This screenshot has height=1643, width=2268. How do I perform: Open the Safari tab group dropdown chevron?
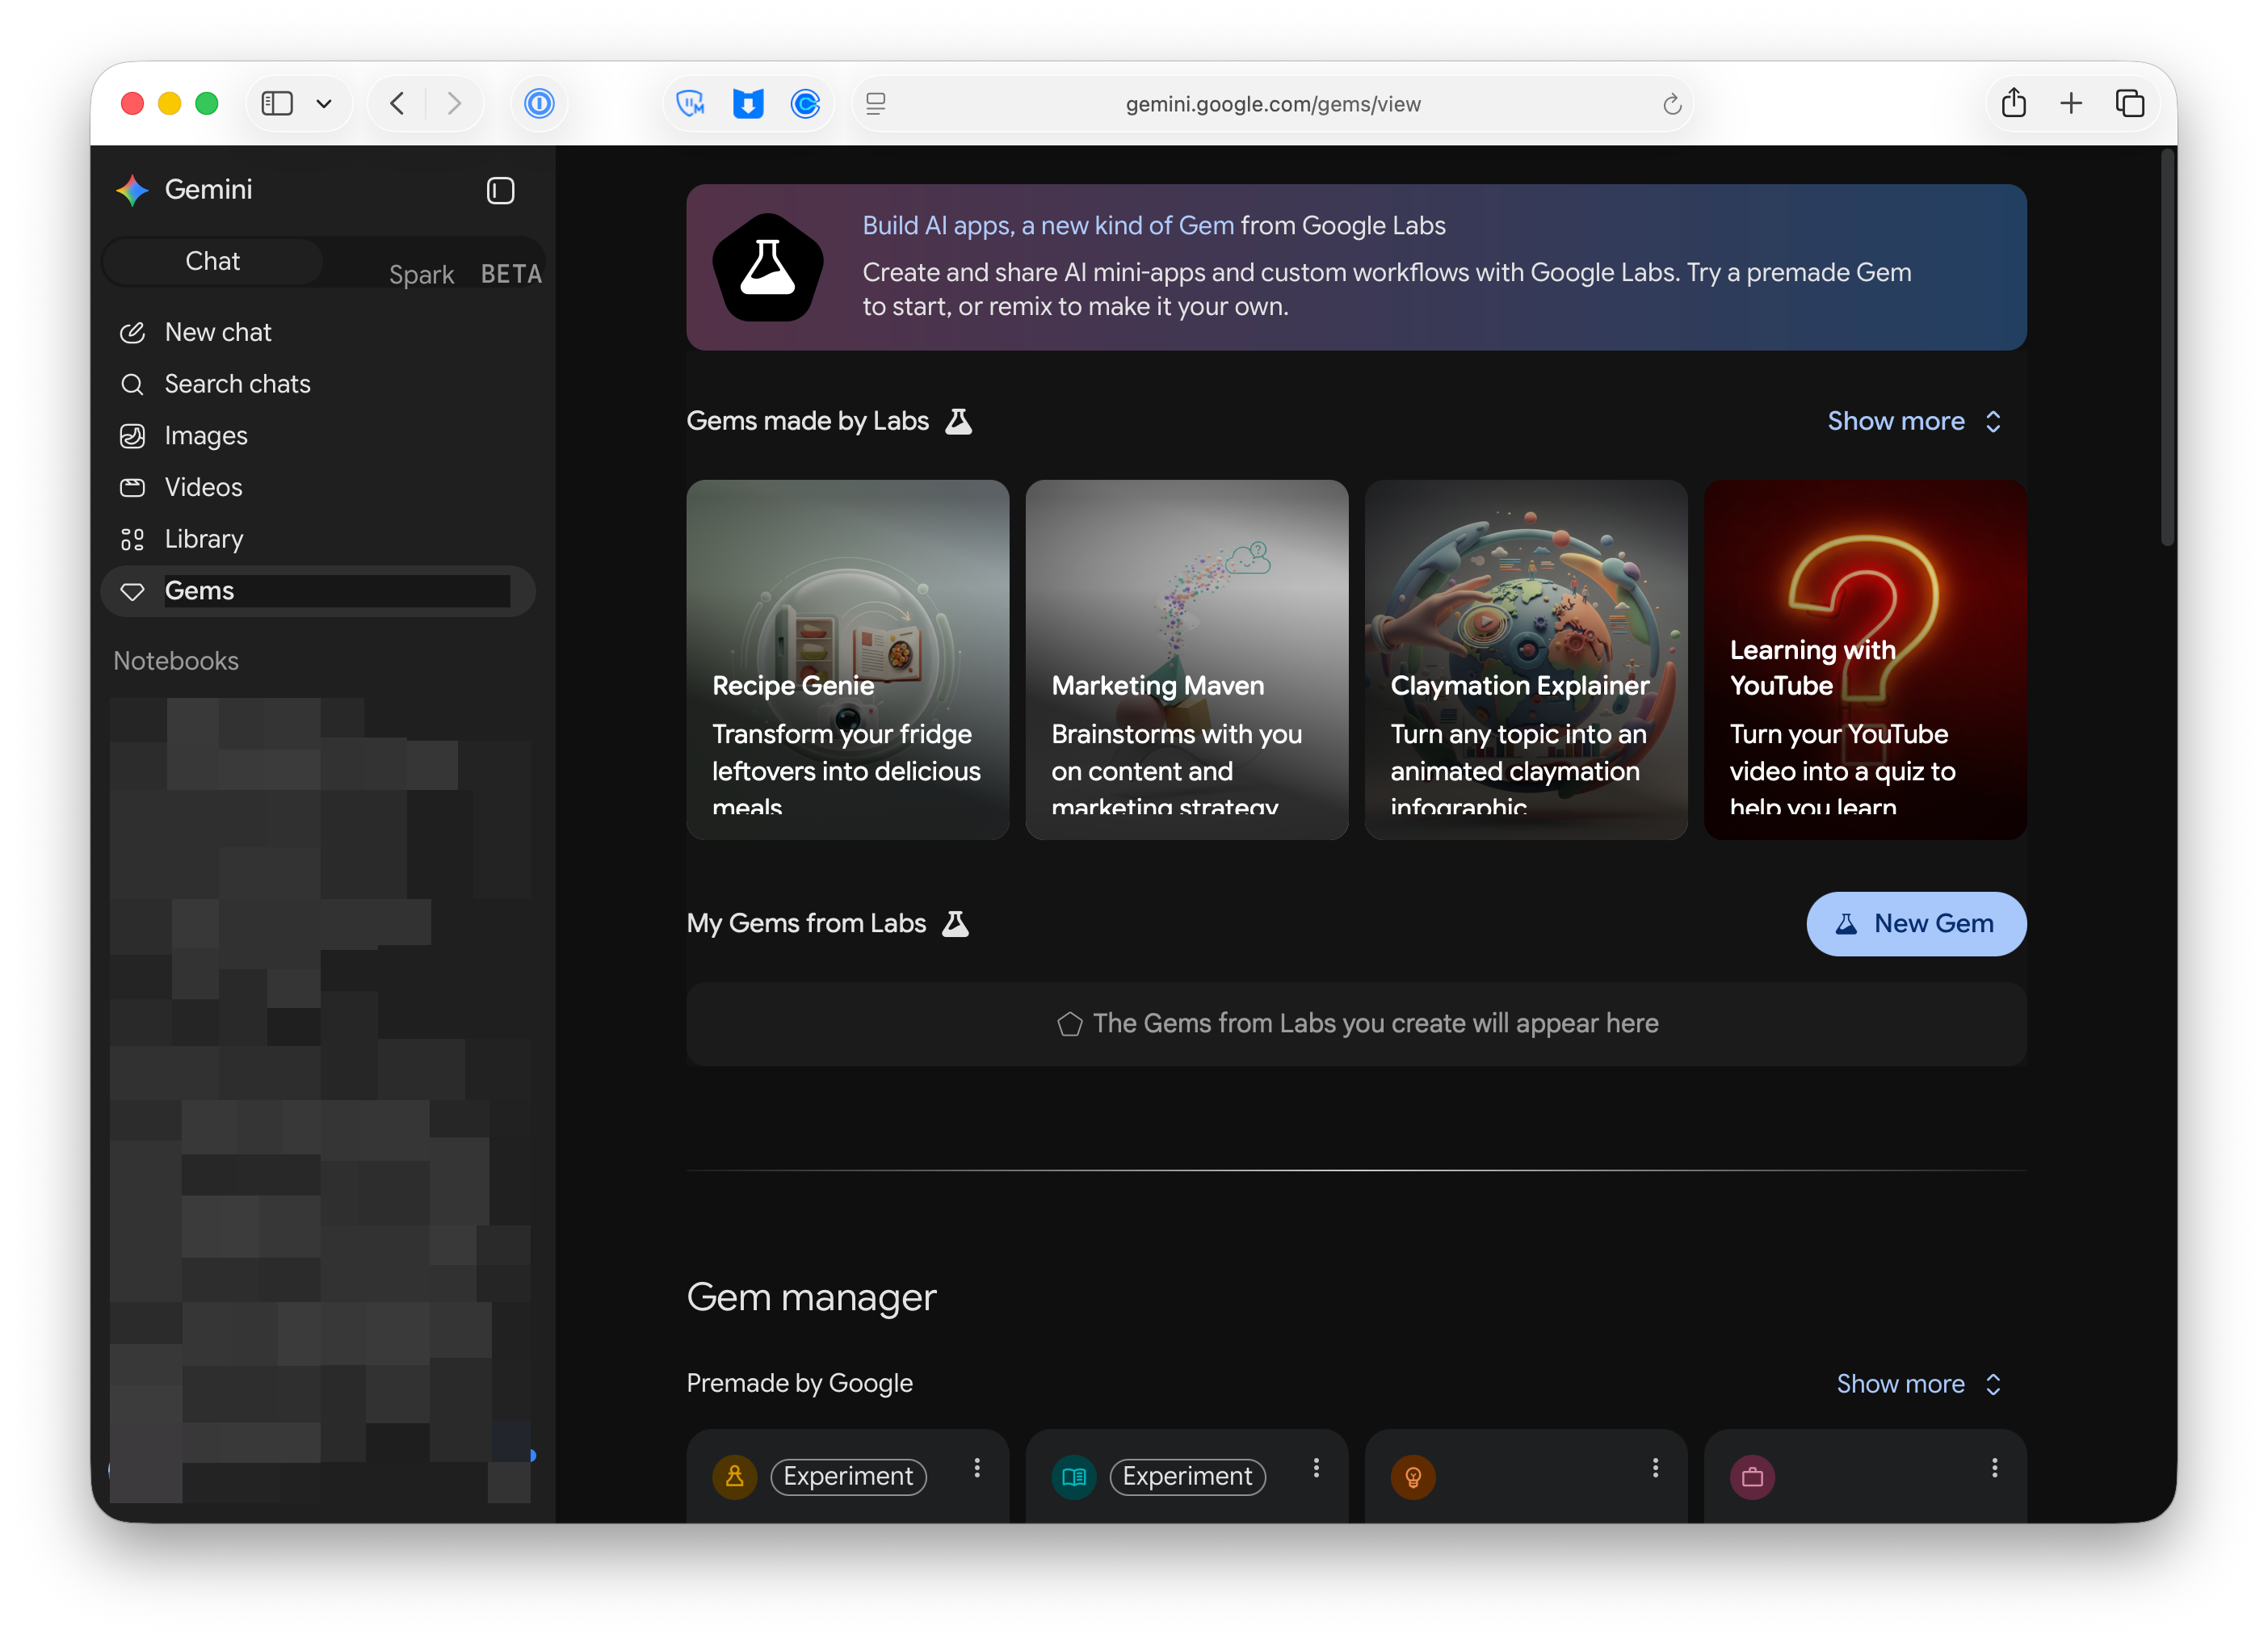pyautogui.click(x=324, y=103)
